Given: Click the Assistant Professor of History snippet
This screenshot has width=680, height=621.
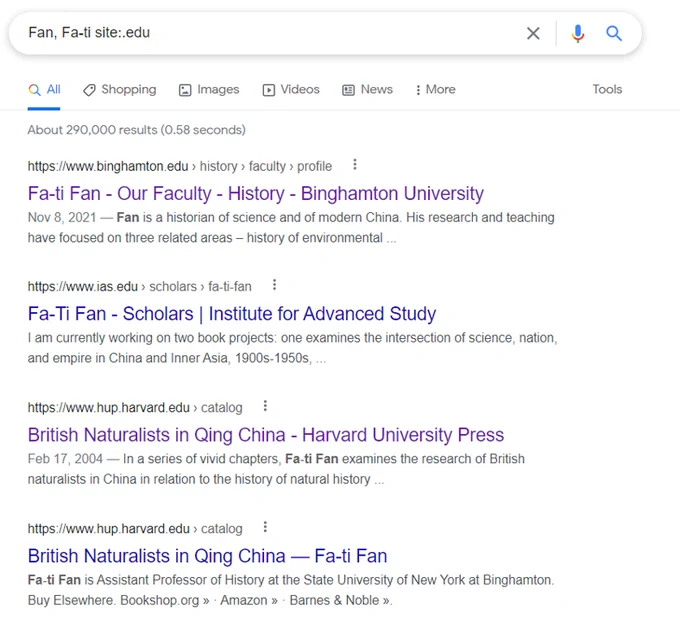Looking at the screenshot, I should click(x=291, y=590).
